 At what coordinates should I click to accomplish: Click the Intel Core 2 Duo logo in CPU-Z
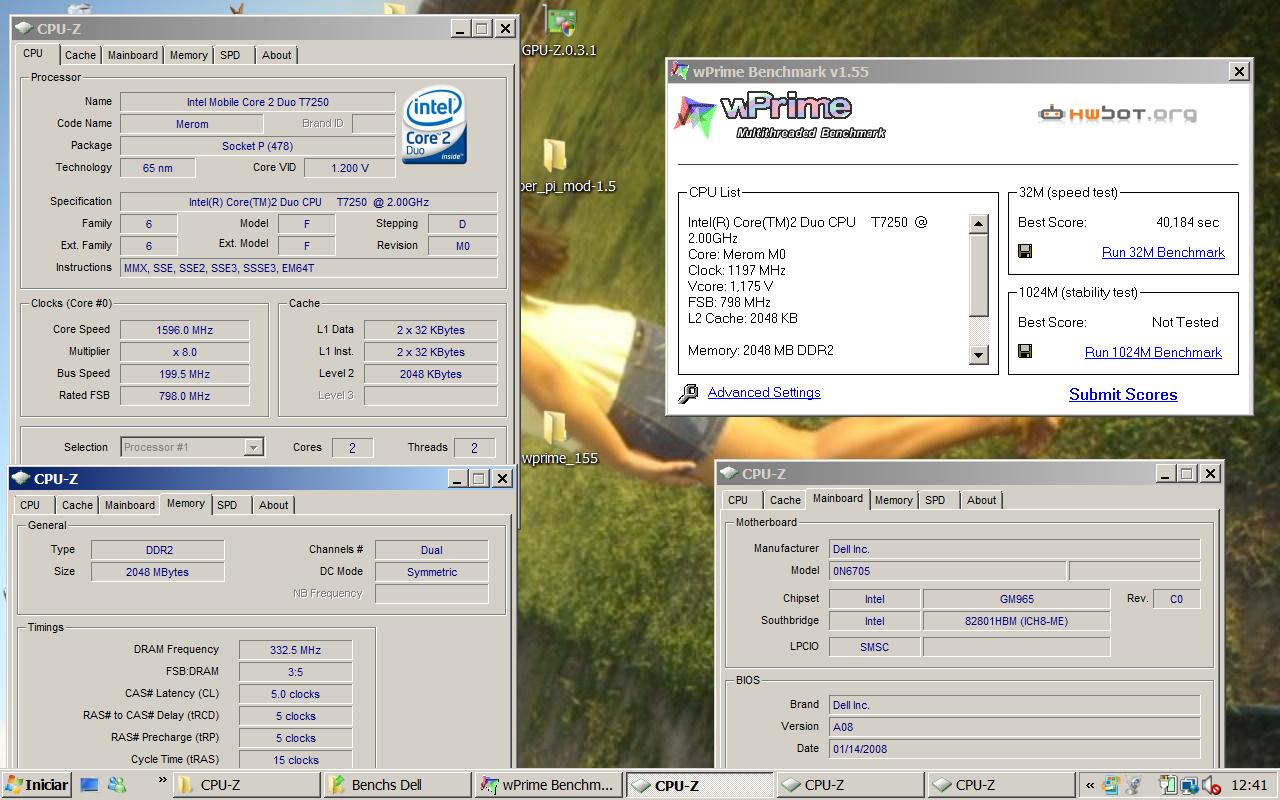coord(434,127)
